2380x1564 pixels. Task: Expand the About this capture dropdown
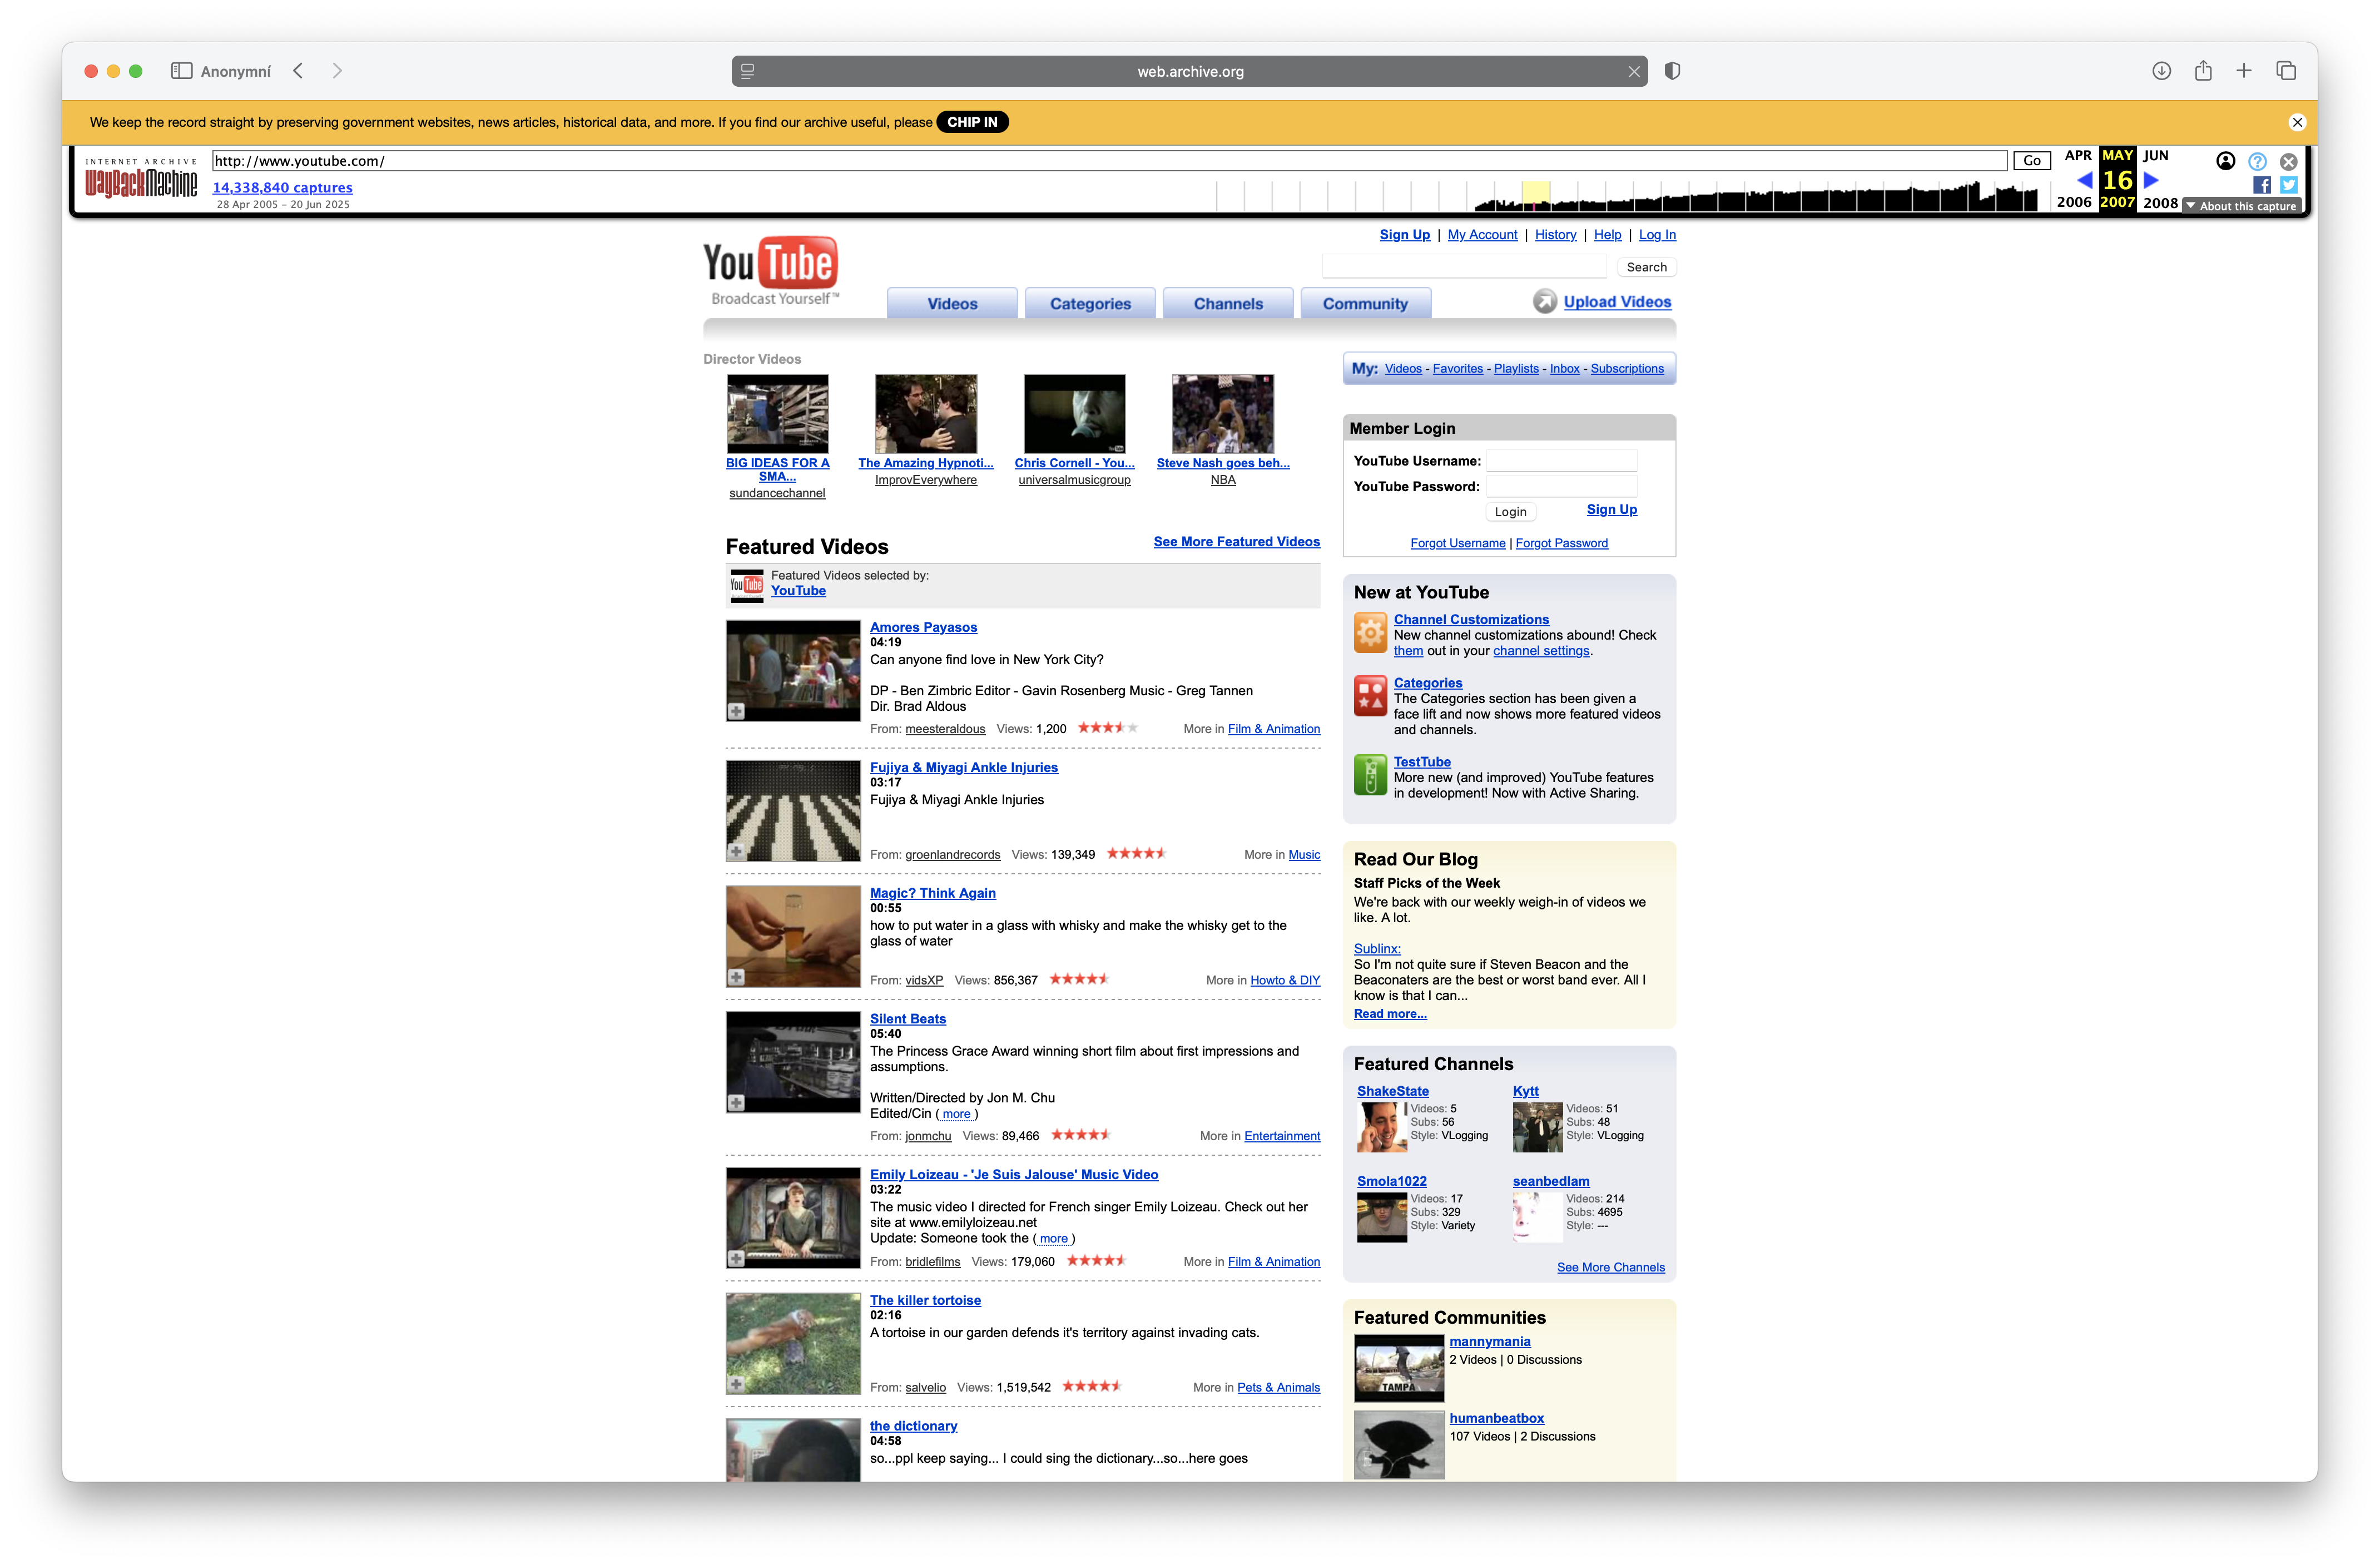click(2241, 206)
